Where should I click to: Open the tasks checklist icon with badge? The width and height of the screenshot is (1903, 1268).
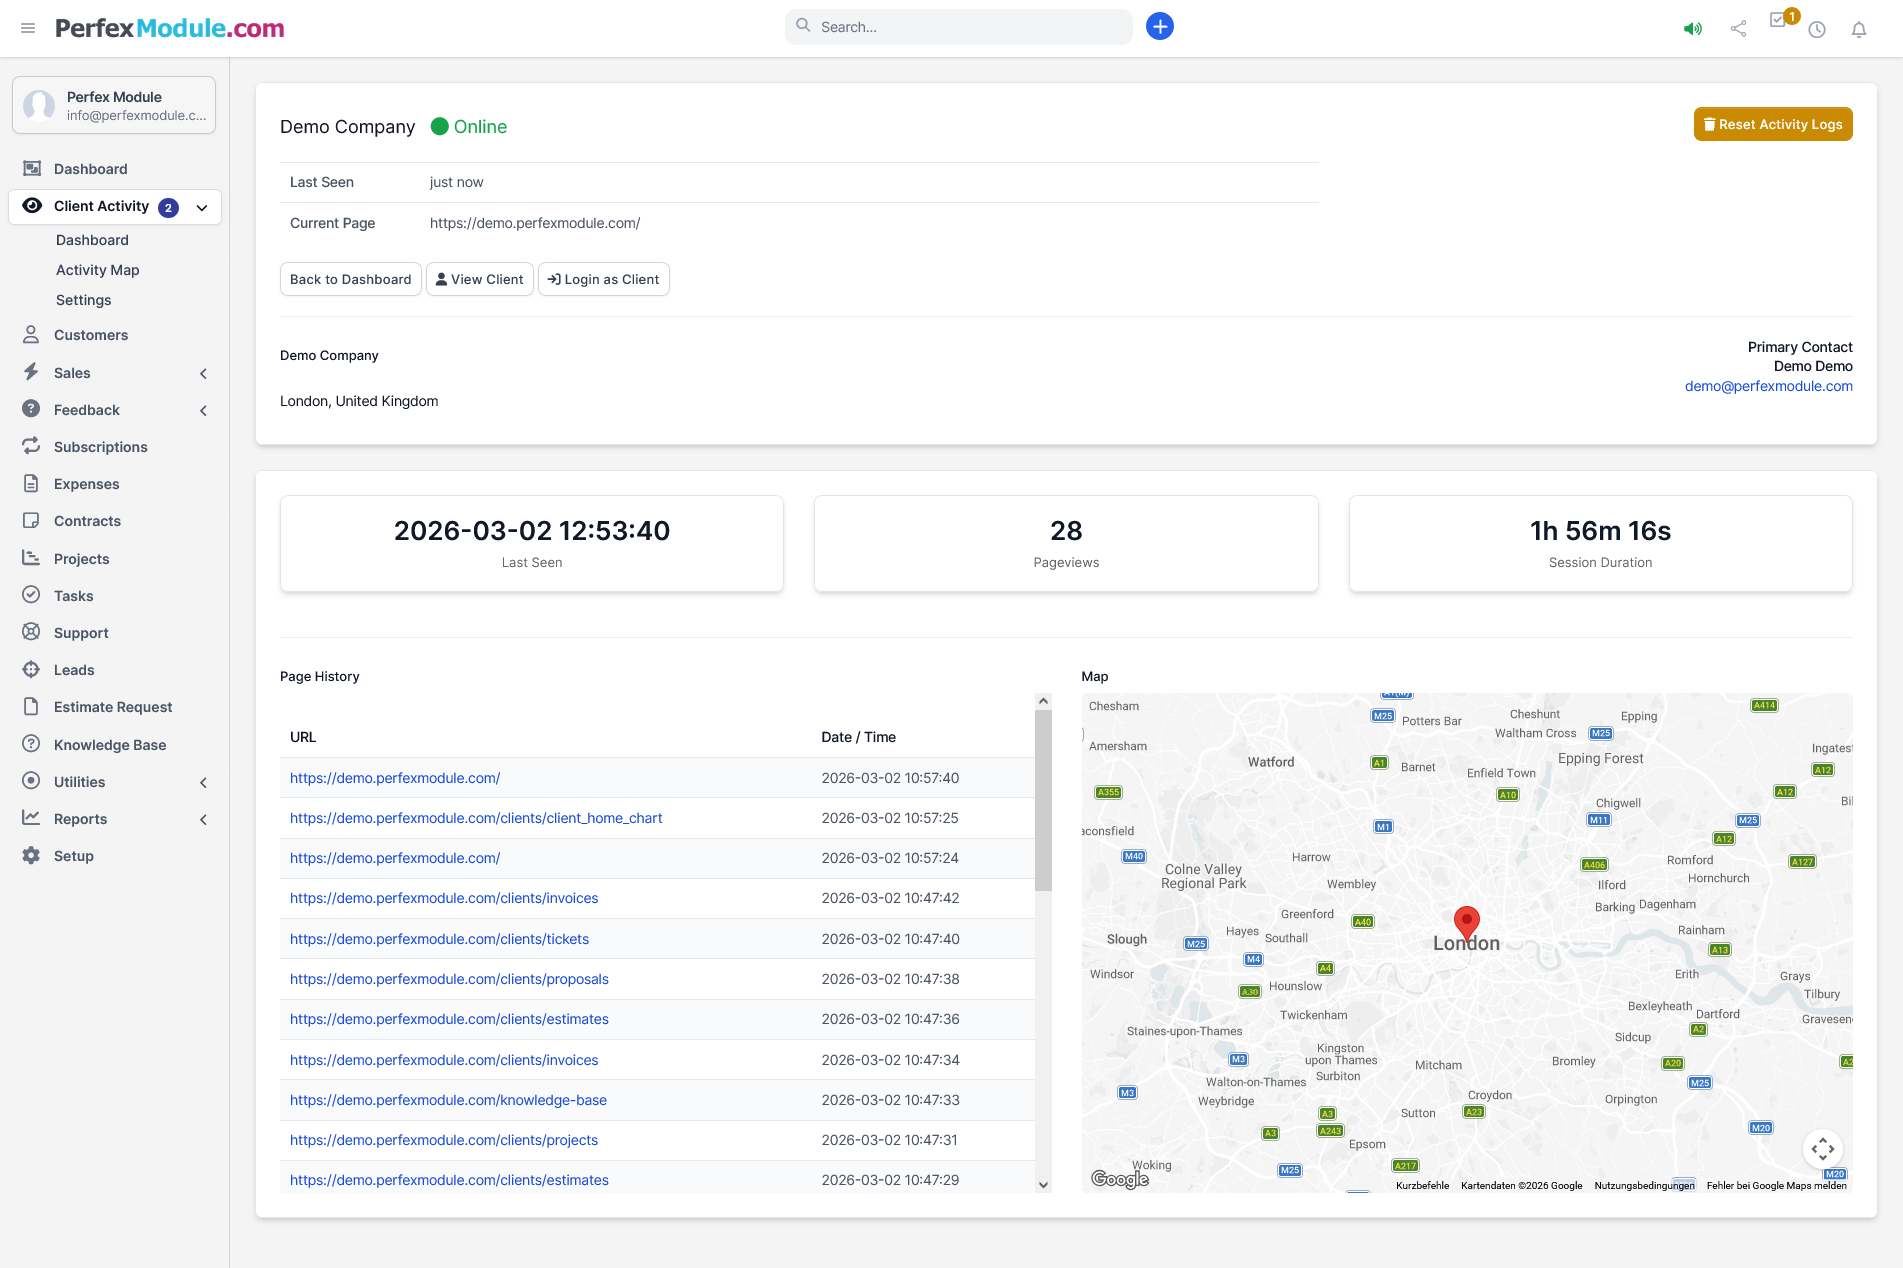click(x=1778, y=21)
